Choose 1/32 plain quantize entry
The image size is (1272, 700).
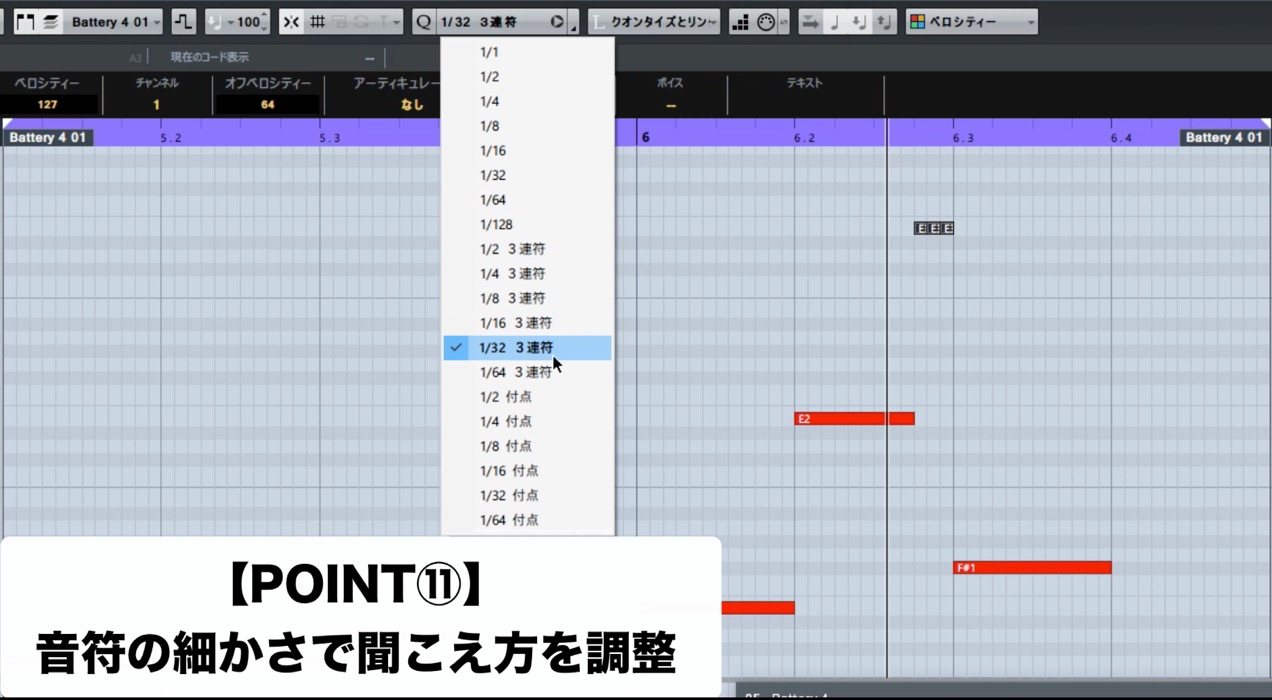tap(527, 175)
